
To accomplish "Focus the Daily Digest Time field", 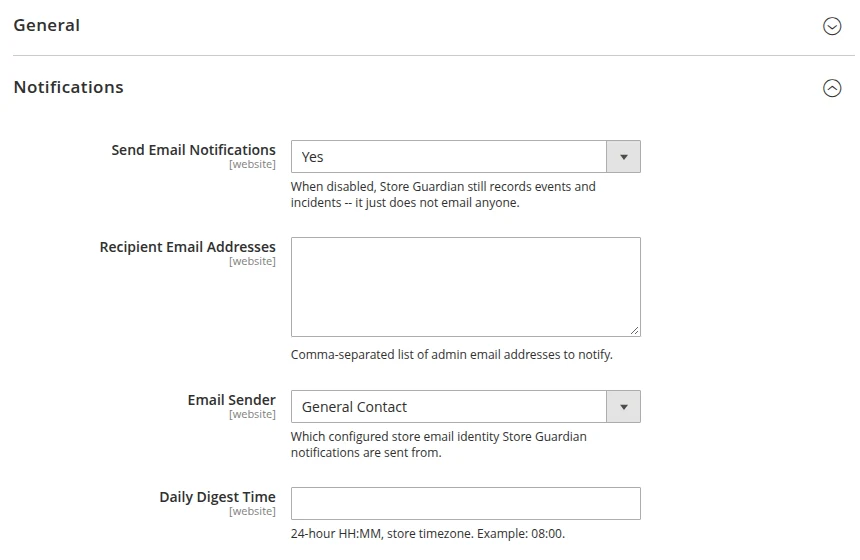I will (465, 504).
